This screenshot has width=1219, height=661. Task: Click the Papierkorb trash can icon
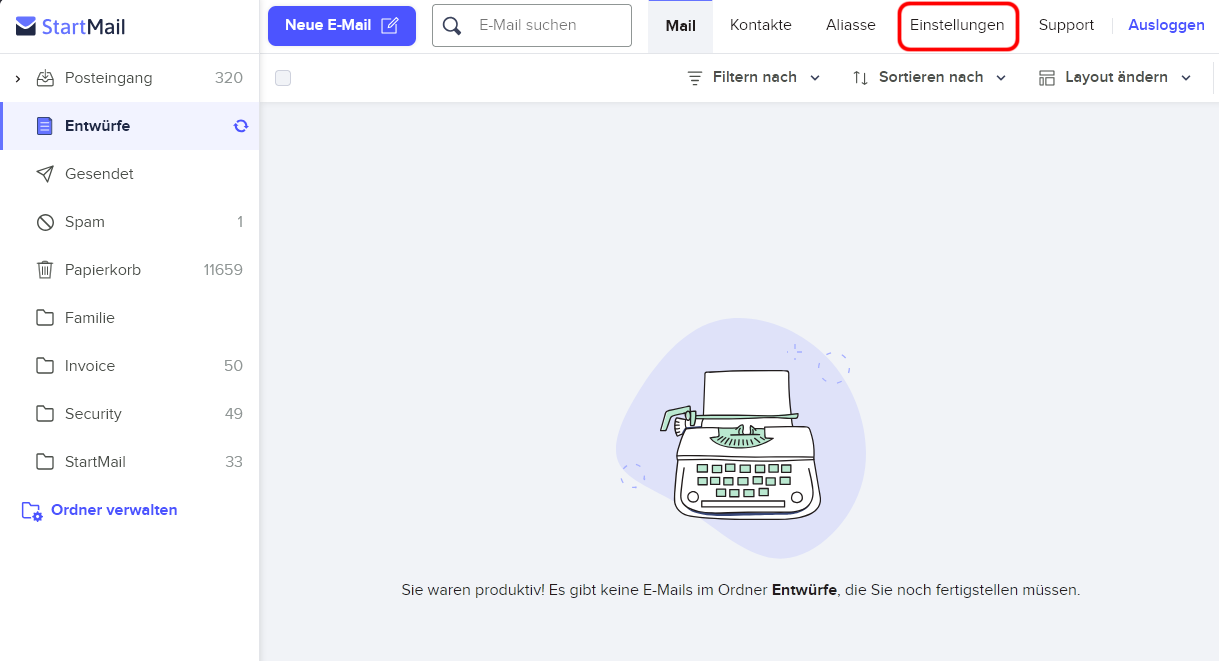pos(45,270)
